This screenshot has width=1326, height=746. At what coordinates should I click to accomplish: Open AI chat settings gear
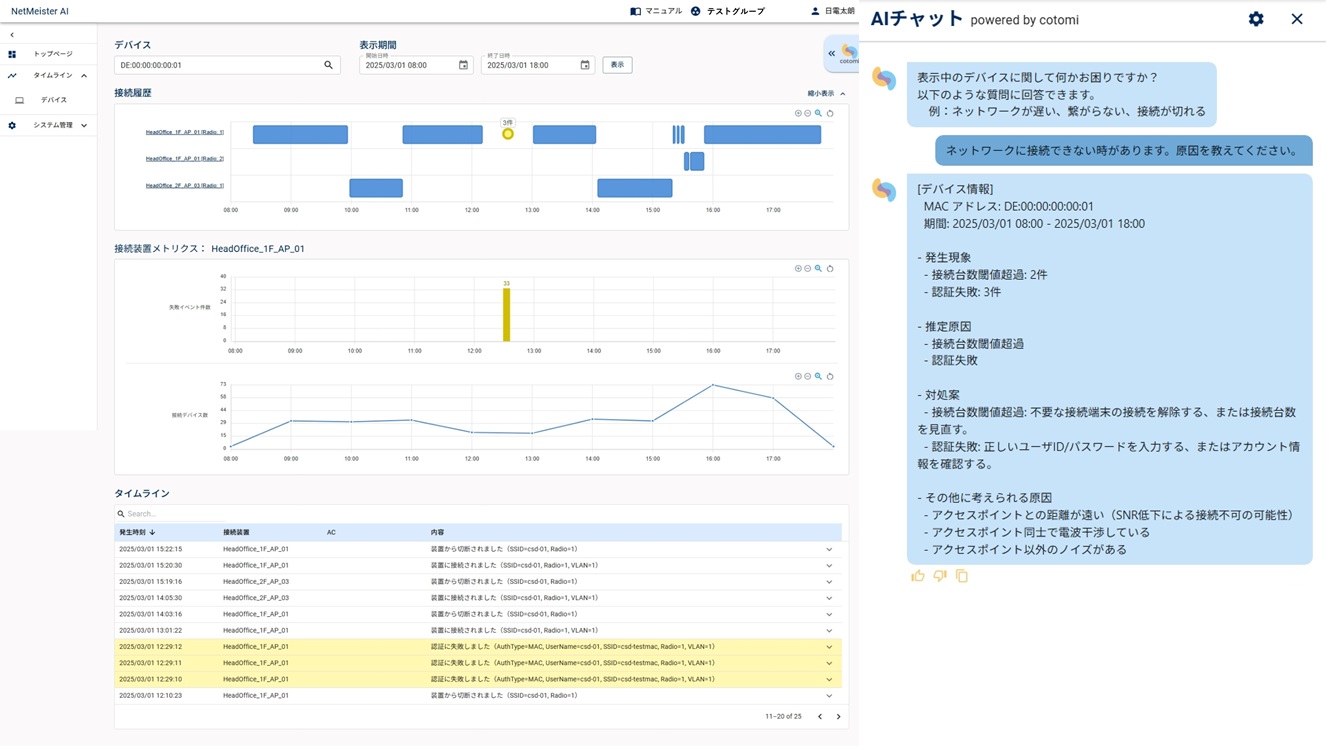(x=1256, y=19)
